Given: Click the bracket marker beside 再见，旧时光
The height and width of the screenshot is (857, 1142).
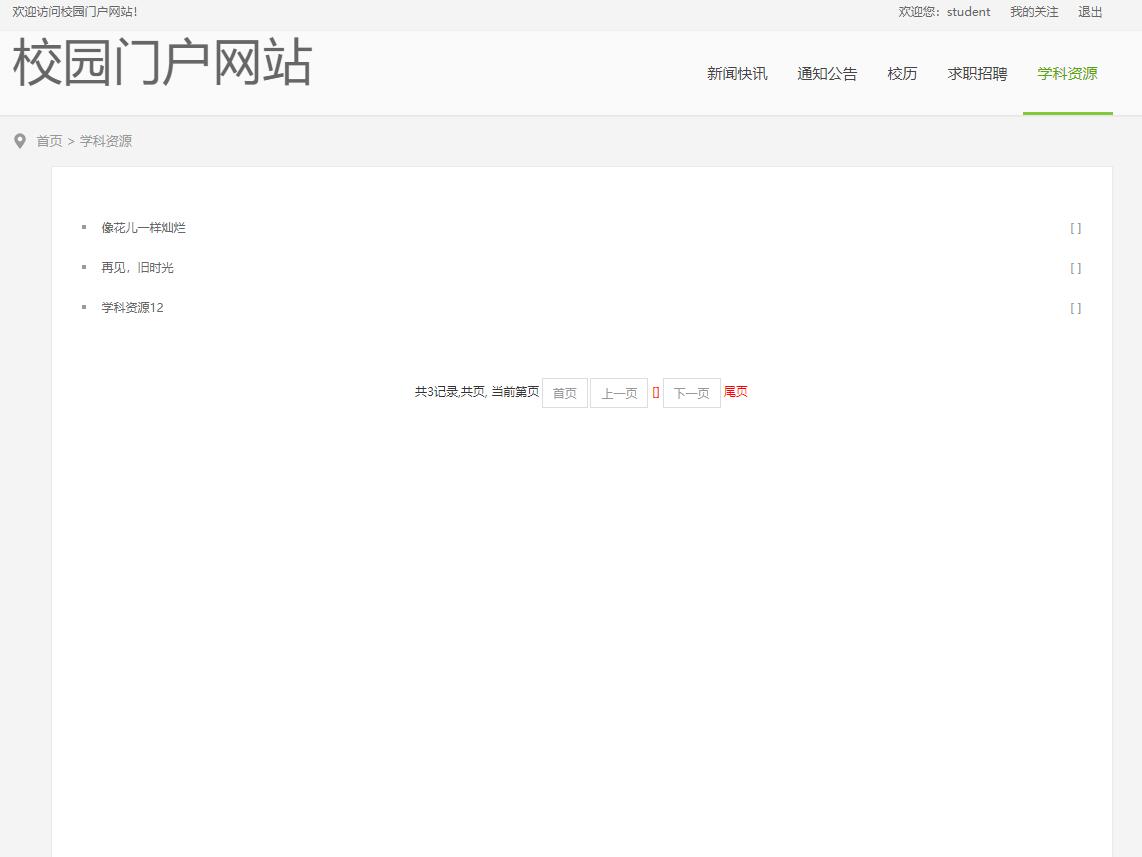Looking at the screenshot, I should tap(1075, 267).
